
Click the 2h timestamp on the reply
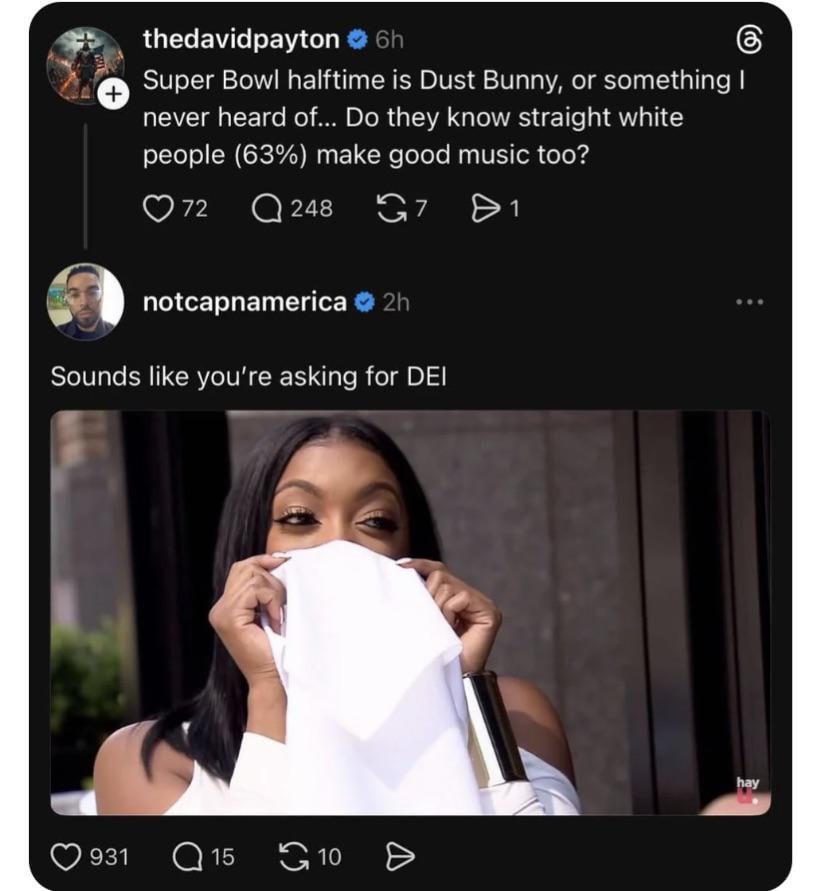(396, 302)
